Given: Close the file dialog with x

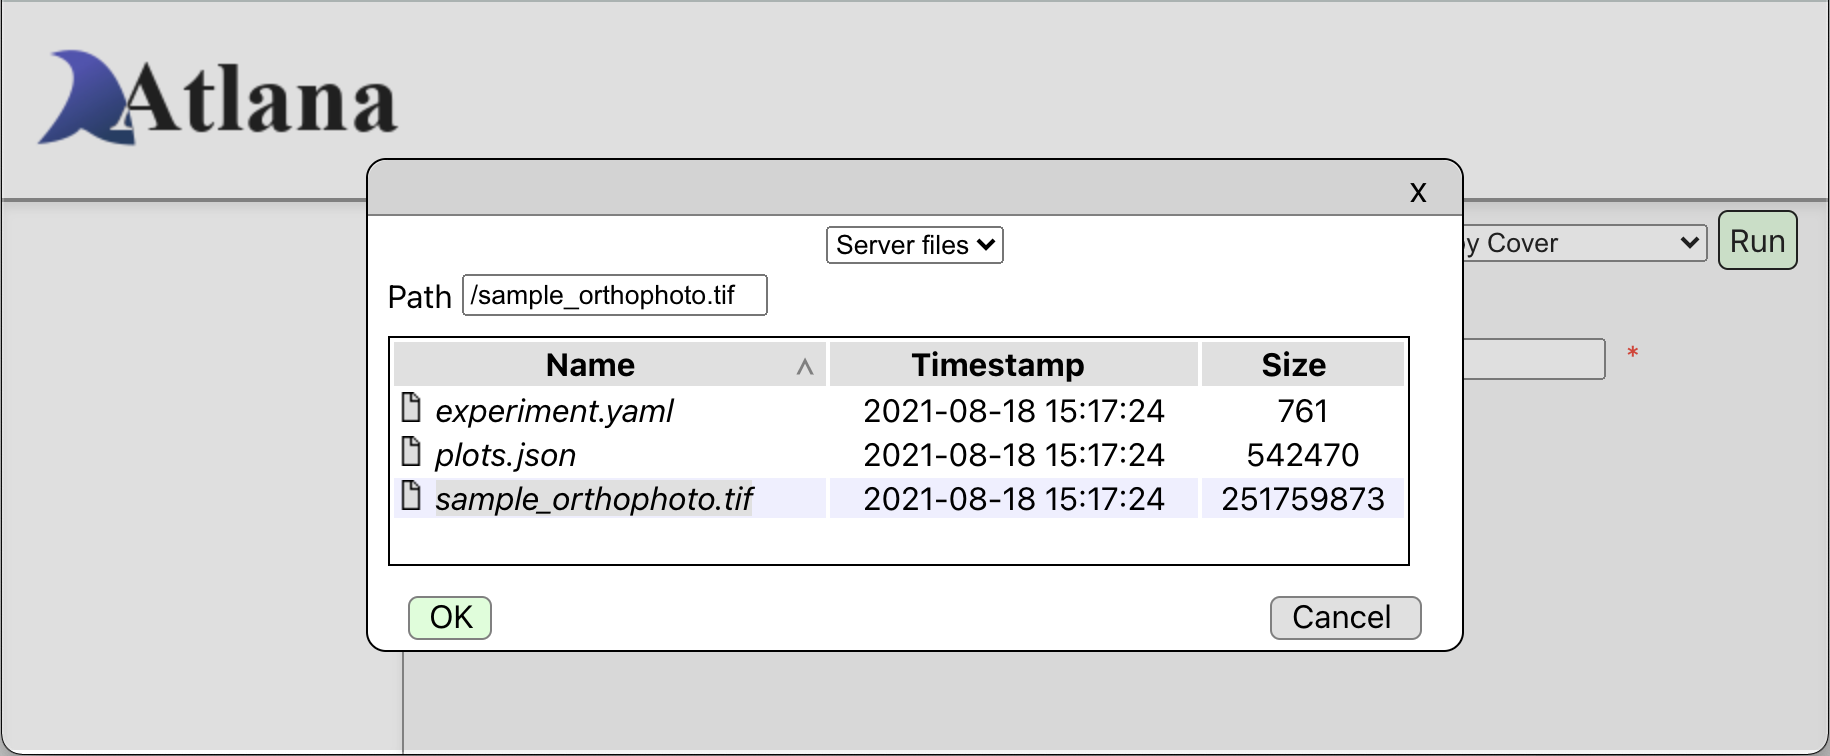Looking at the screenshot, I should 1418,191.
